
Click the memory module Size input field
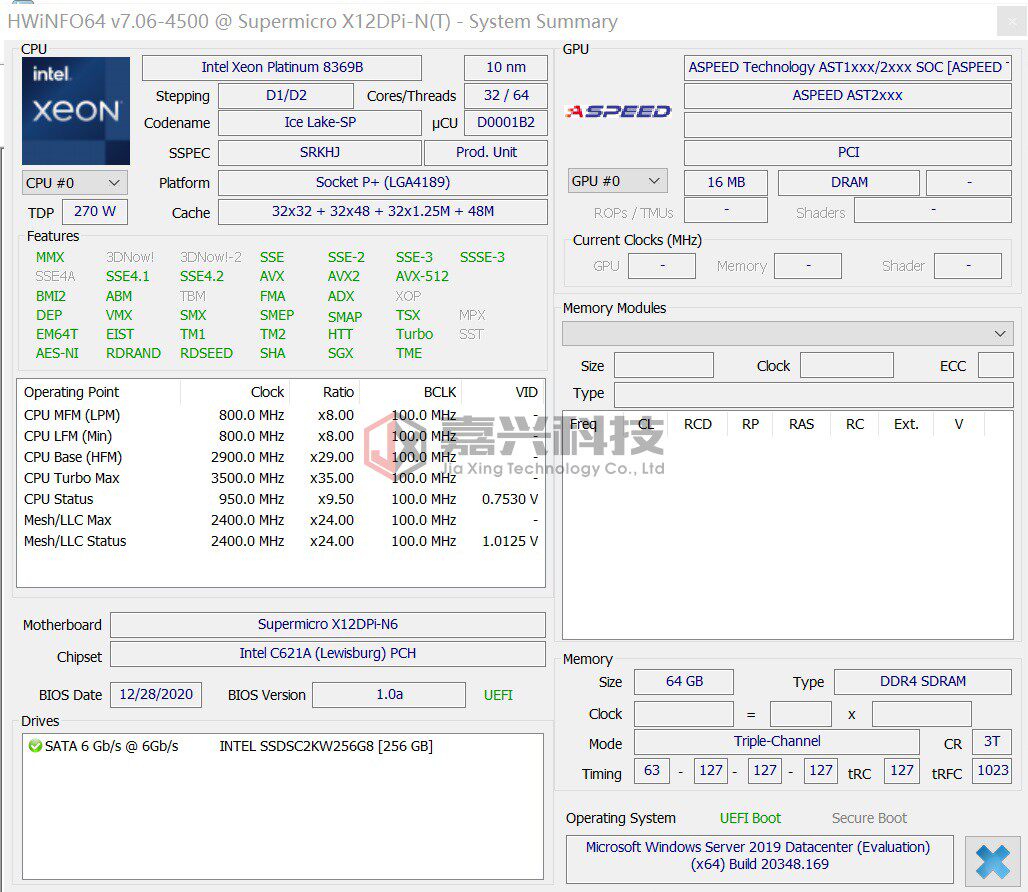pyautogui.click(x=663, y=365)
